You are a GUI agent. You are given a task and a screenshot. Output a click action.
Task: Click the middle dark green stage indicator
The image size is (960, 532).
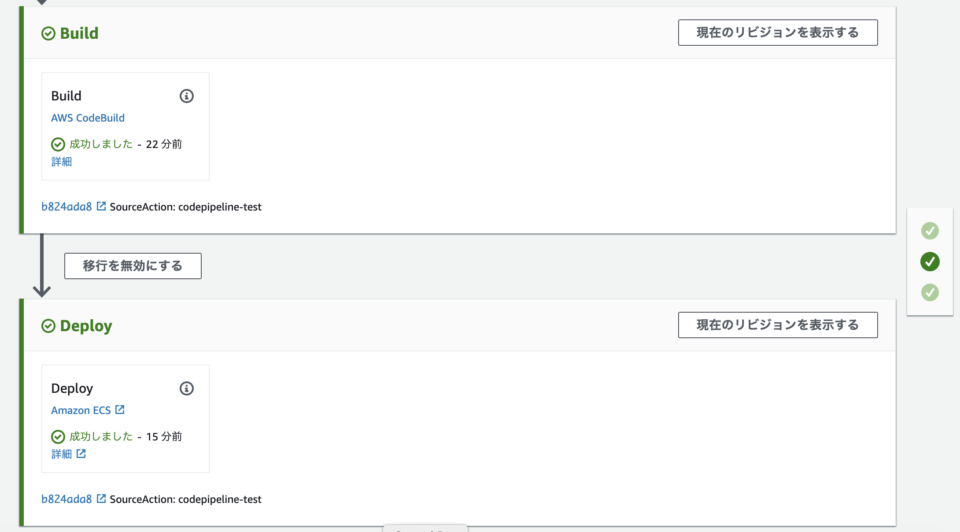point(930,262)
